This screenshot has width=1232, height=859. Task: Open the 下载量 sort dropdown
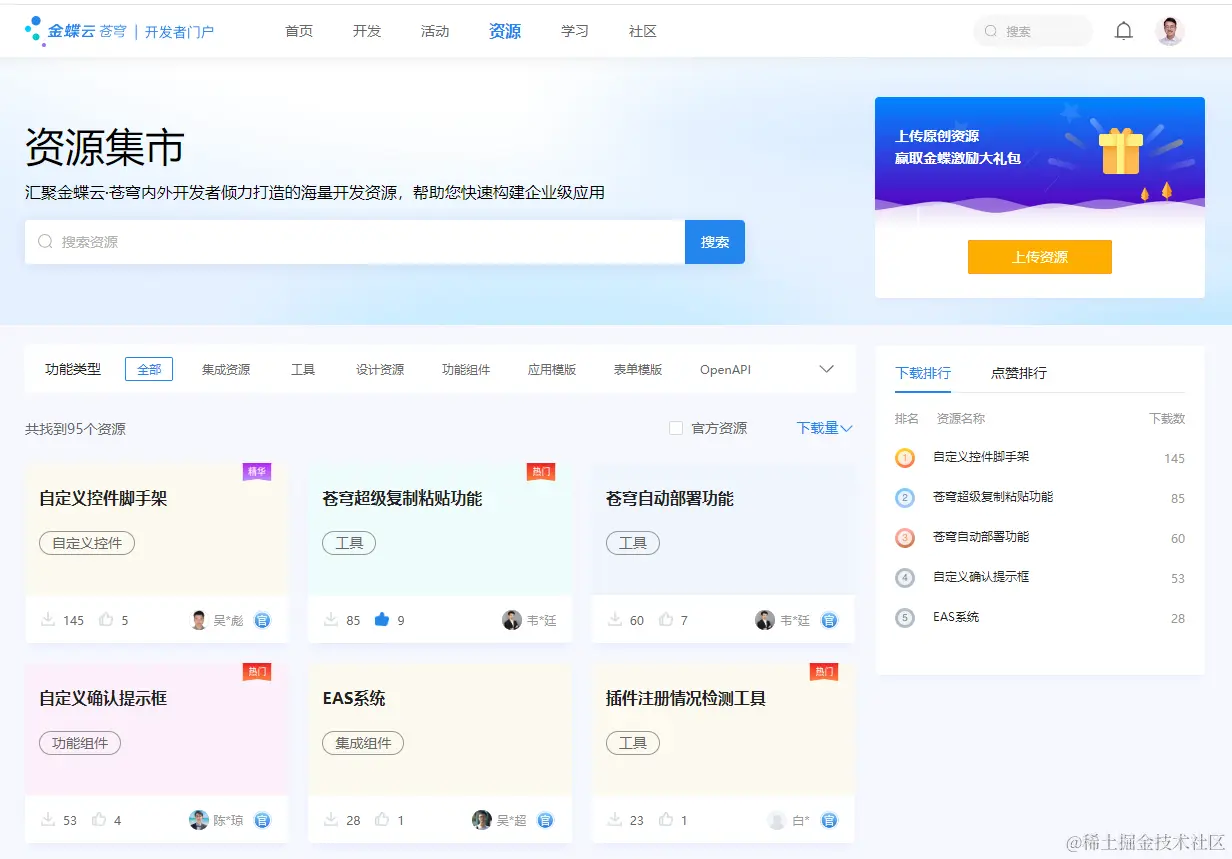coord(822,428)
